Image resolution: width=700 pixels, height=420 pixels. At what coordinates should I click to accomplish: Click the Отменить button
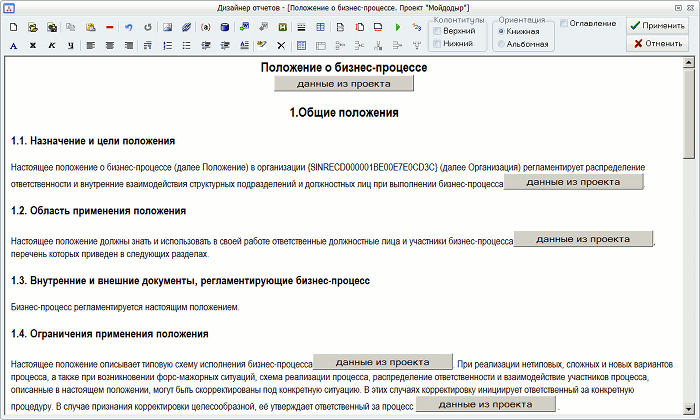[657, 44]
